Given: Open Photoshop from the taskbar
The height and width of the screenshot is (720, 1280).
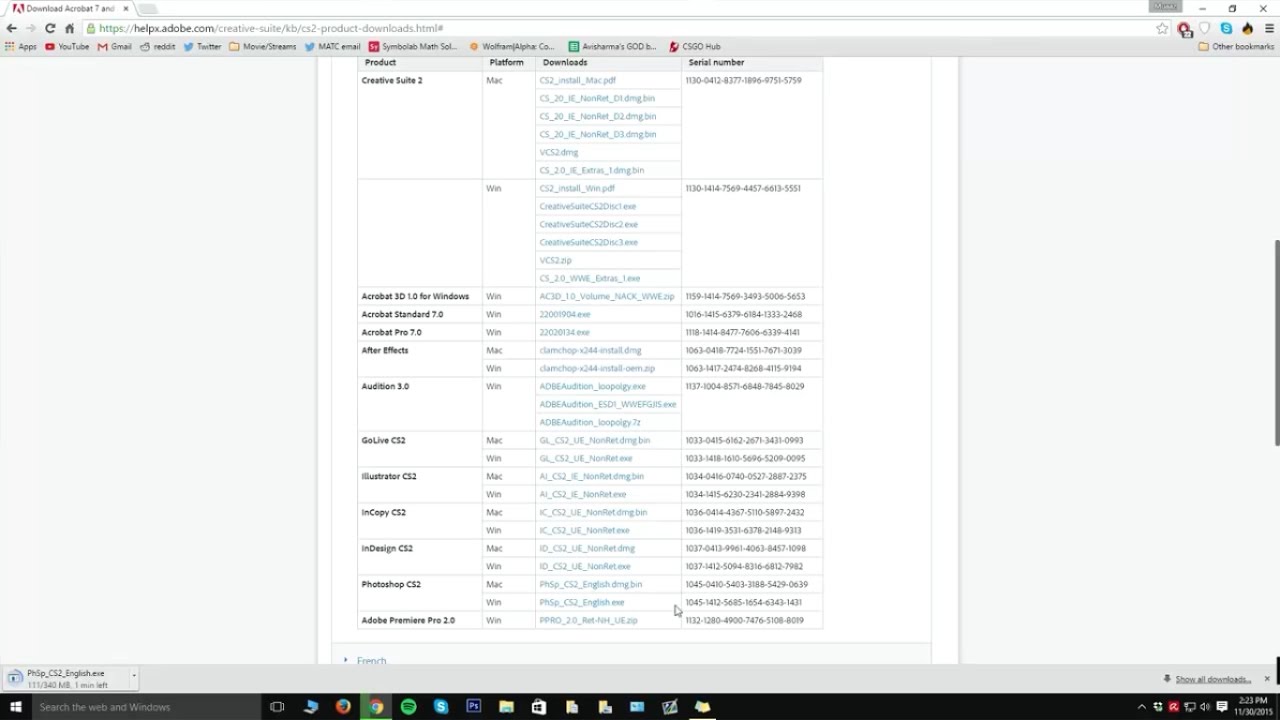Looking at the screenshot, I should click(x=474, y=707).
